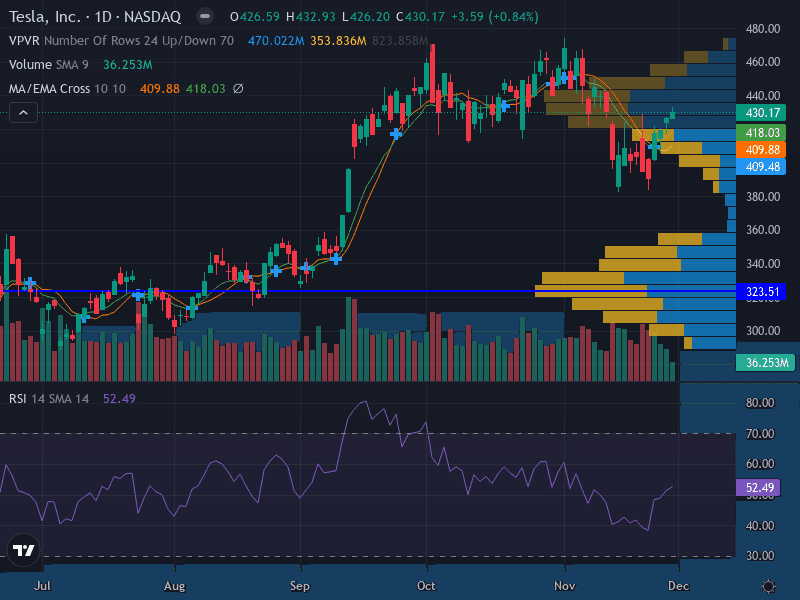800x600 pixels.
Task: Click the +3.59 (+0.84%) change value
Action: point(495,17)
